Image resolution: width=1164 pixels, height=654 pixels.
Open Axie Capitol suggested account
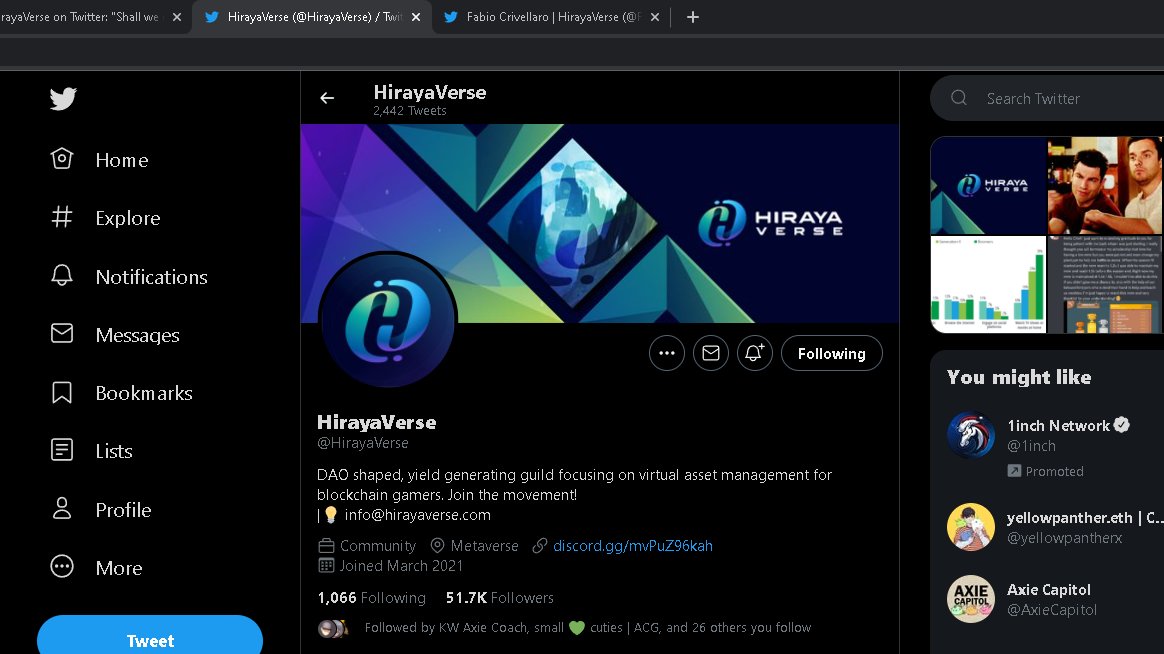[x=1048, y=589]
